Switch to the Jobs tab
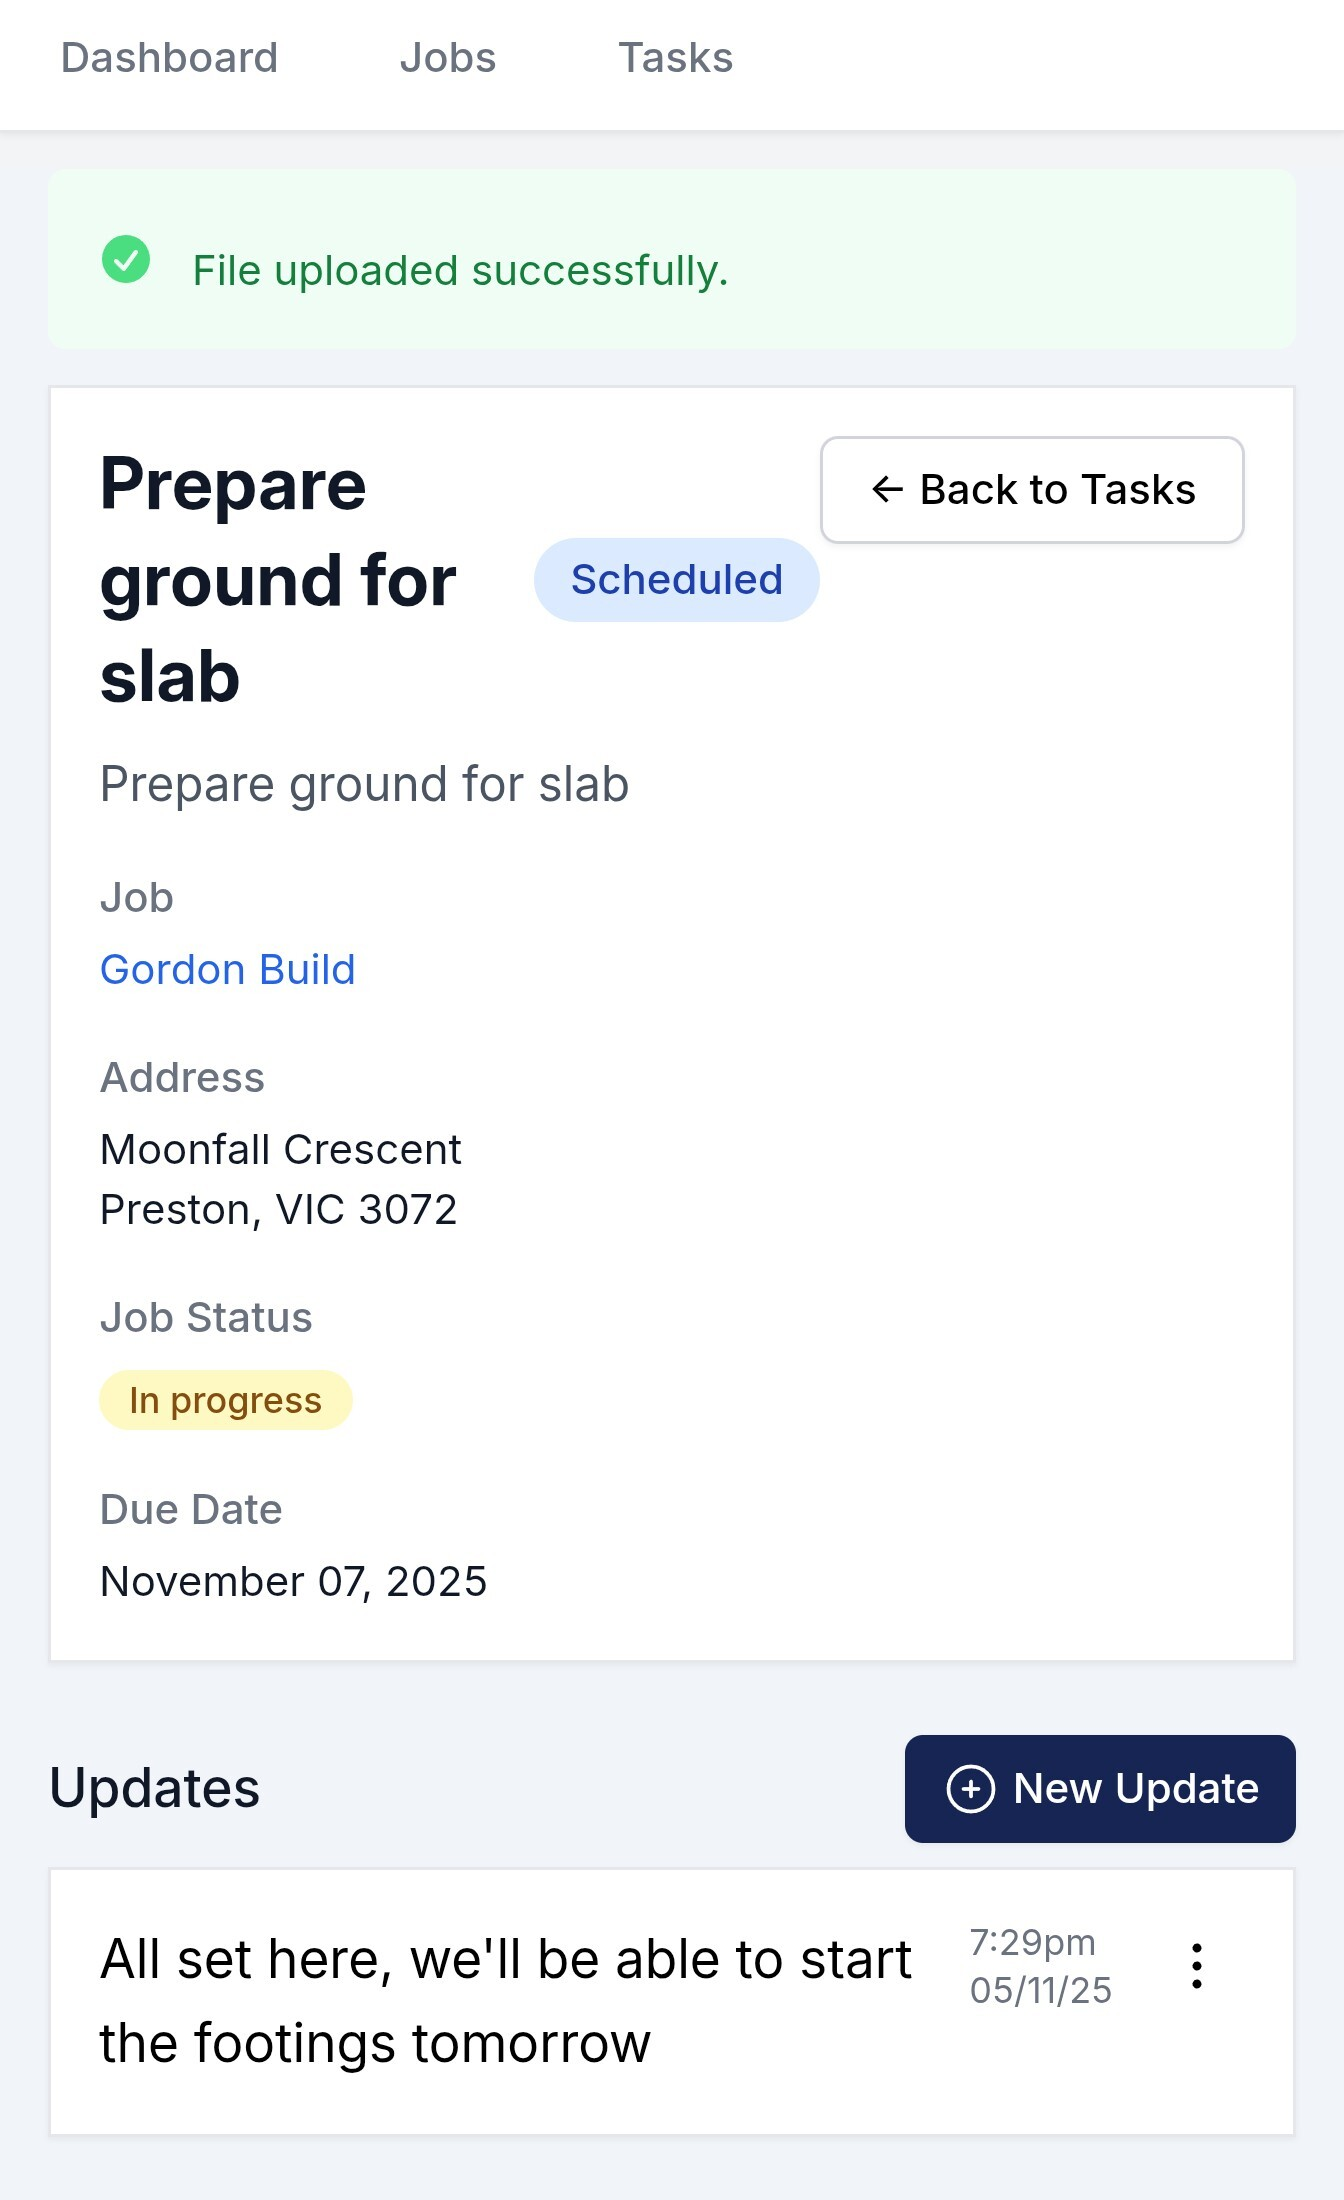 point(448,58)
